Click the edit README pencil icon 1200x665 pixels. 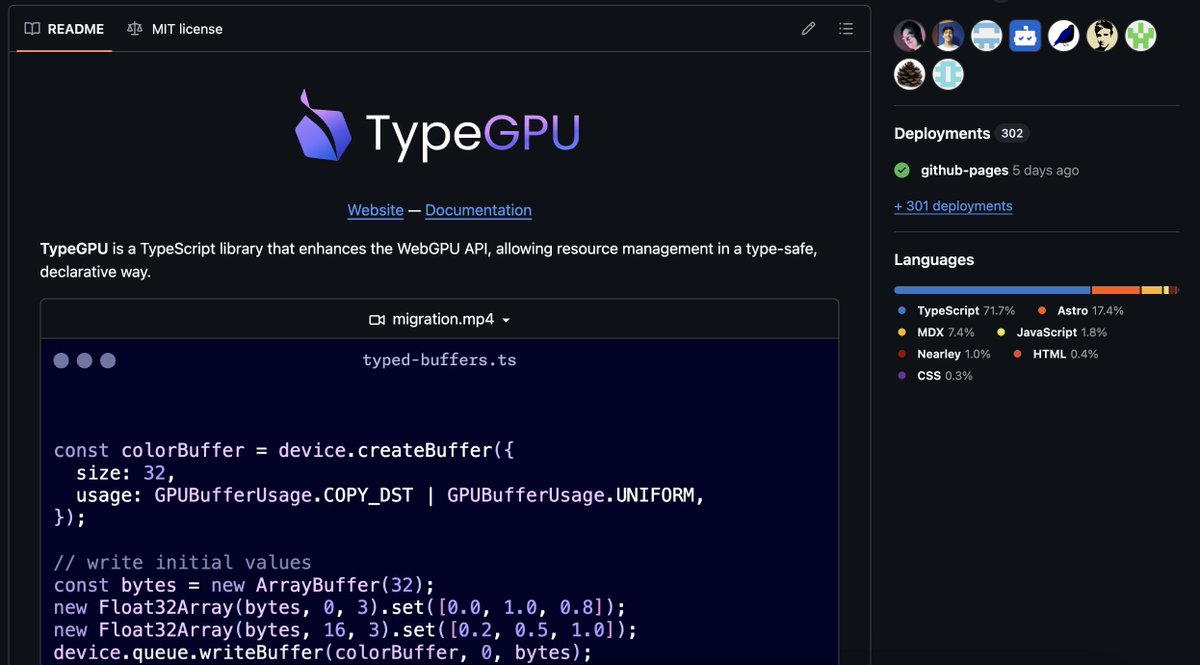[x=808, y=29]
